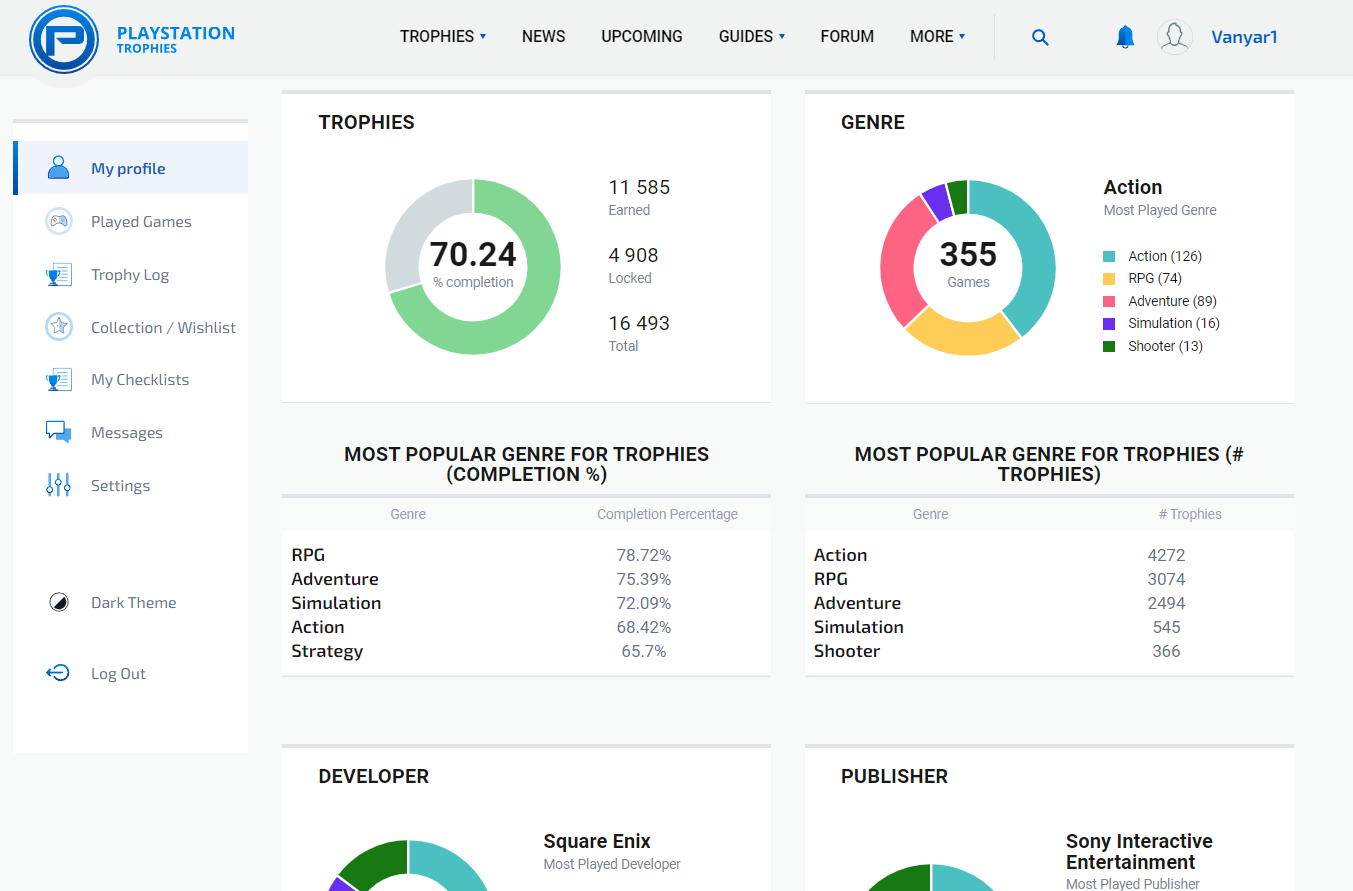Click the Collection / Wishlist star icon
1353x891 pixels.
coord(59,327)
